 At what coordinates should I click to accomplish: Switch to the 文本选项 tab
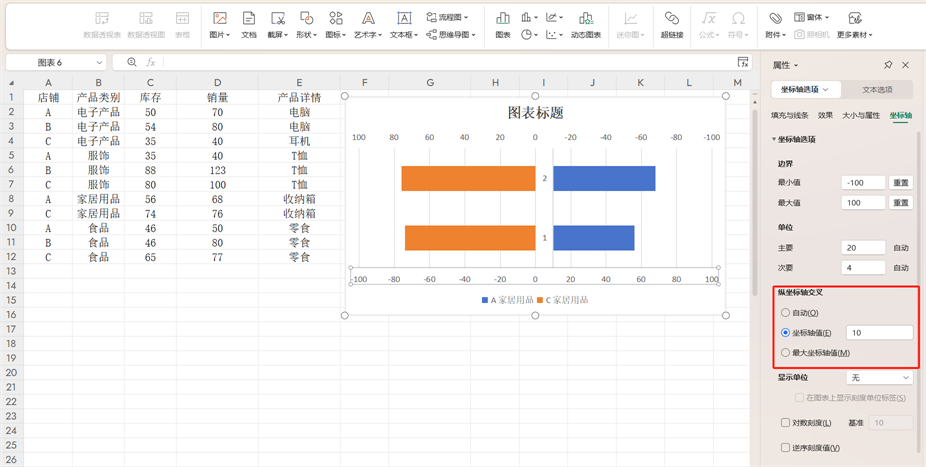877,90
